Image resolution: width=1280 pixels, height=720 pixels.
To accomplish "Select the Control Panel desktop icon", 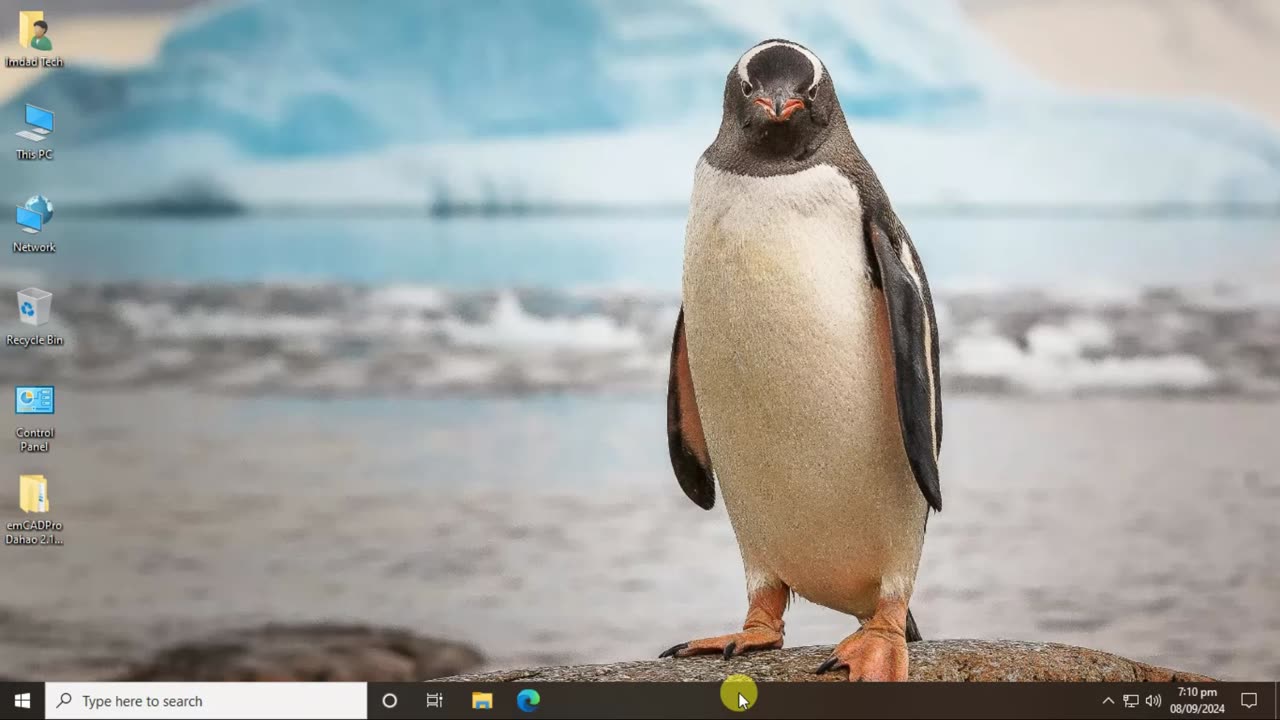I will [x=34, y=417].
